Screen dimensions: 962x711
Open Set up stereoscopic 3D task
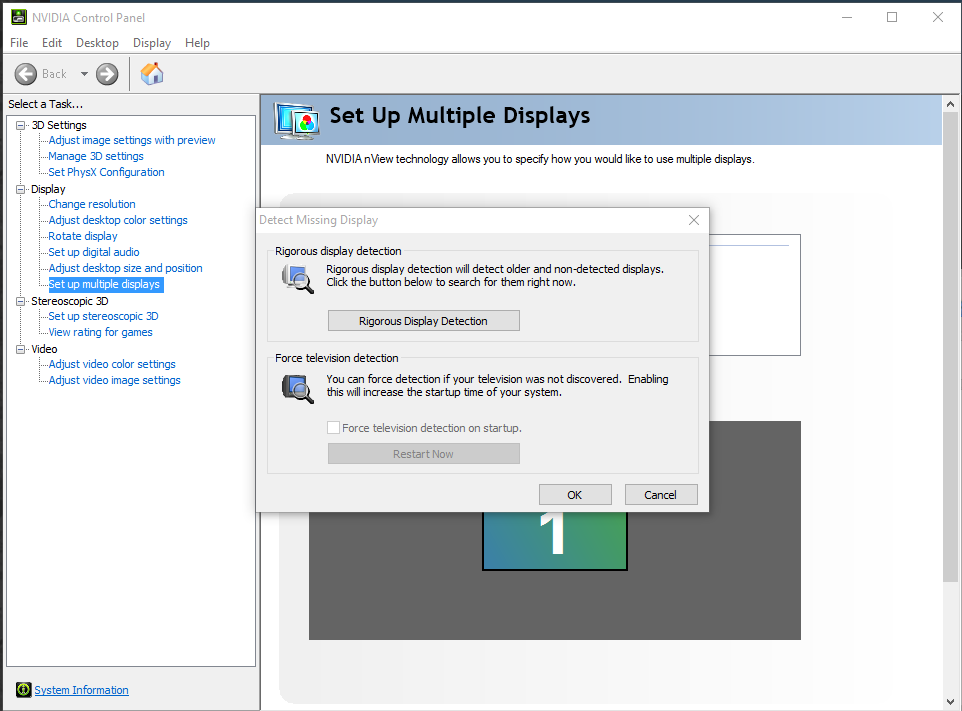(103, 316)
